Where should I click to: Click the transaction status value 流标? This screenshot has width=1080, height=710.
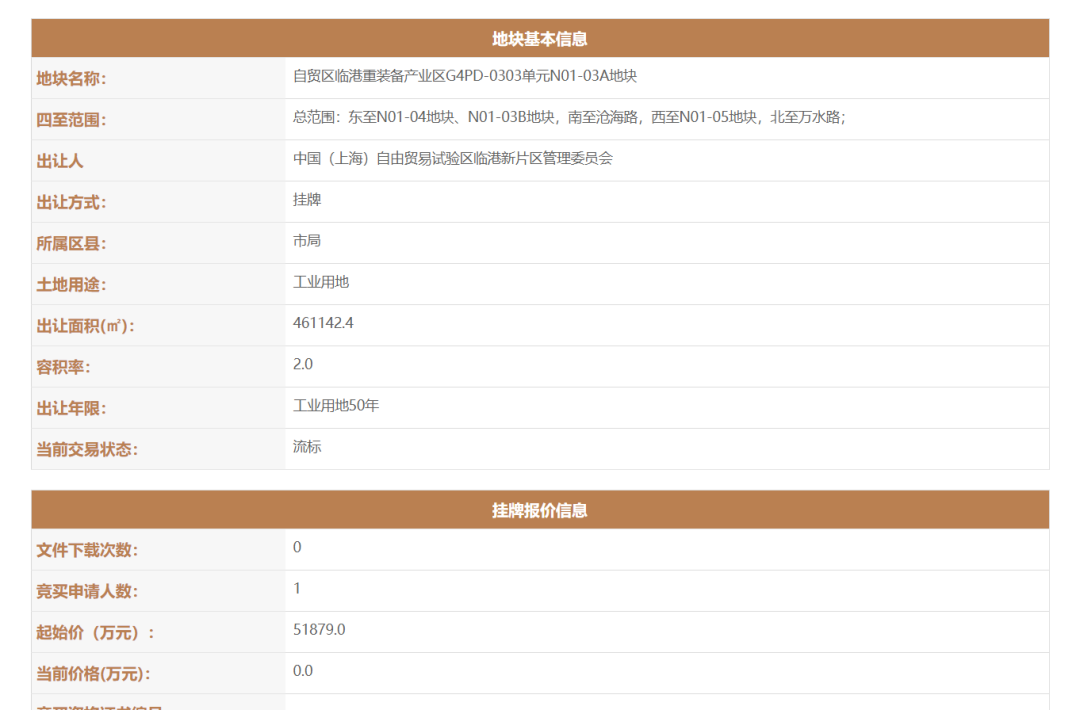307,447
